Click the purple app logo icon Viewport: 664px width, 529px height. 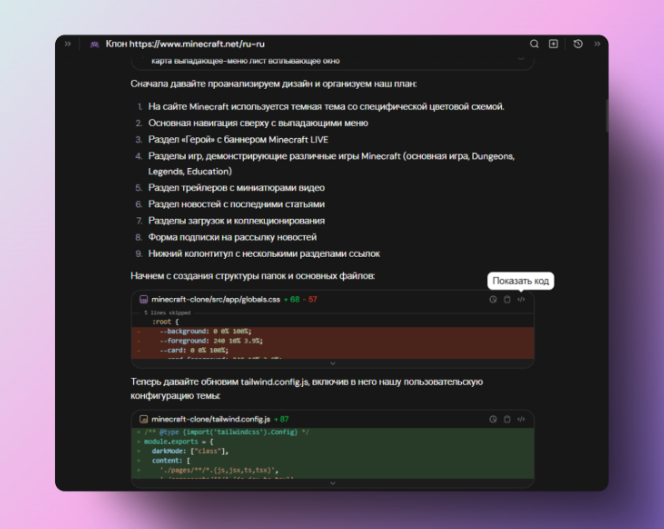[x=94, y=44]
